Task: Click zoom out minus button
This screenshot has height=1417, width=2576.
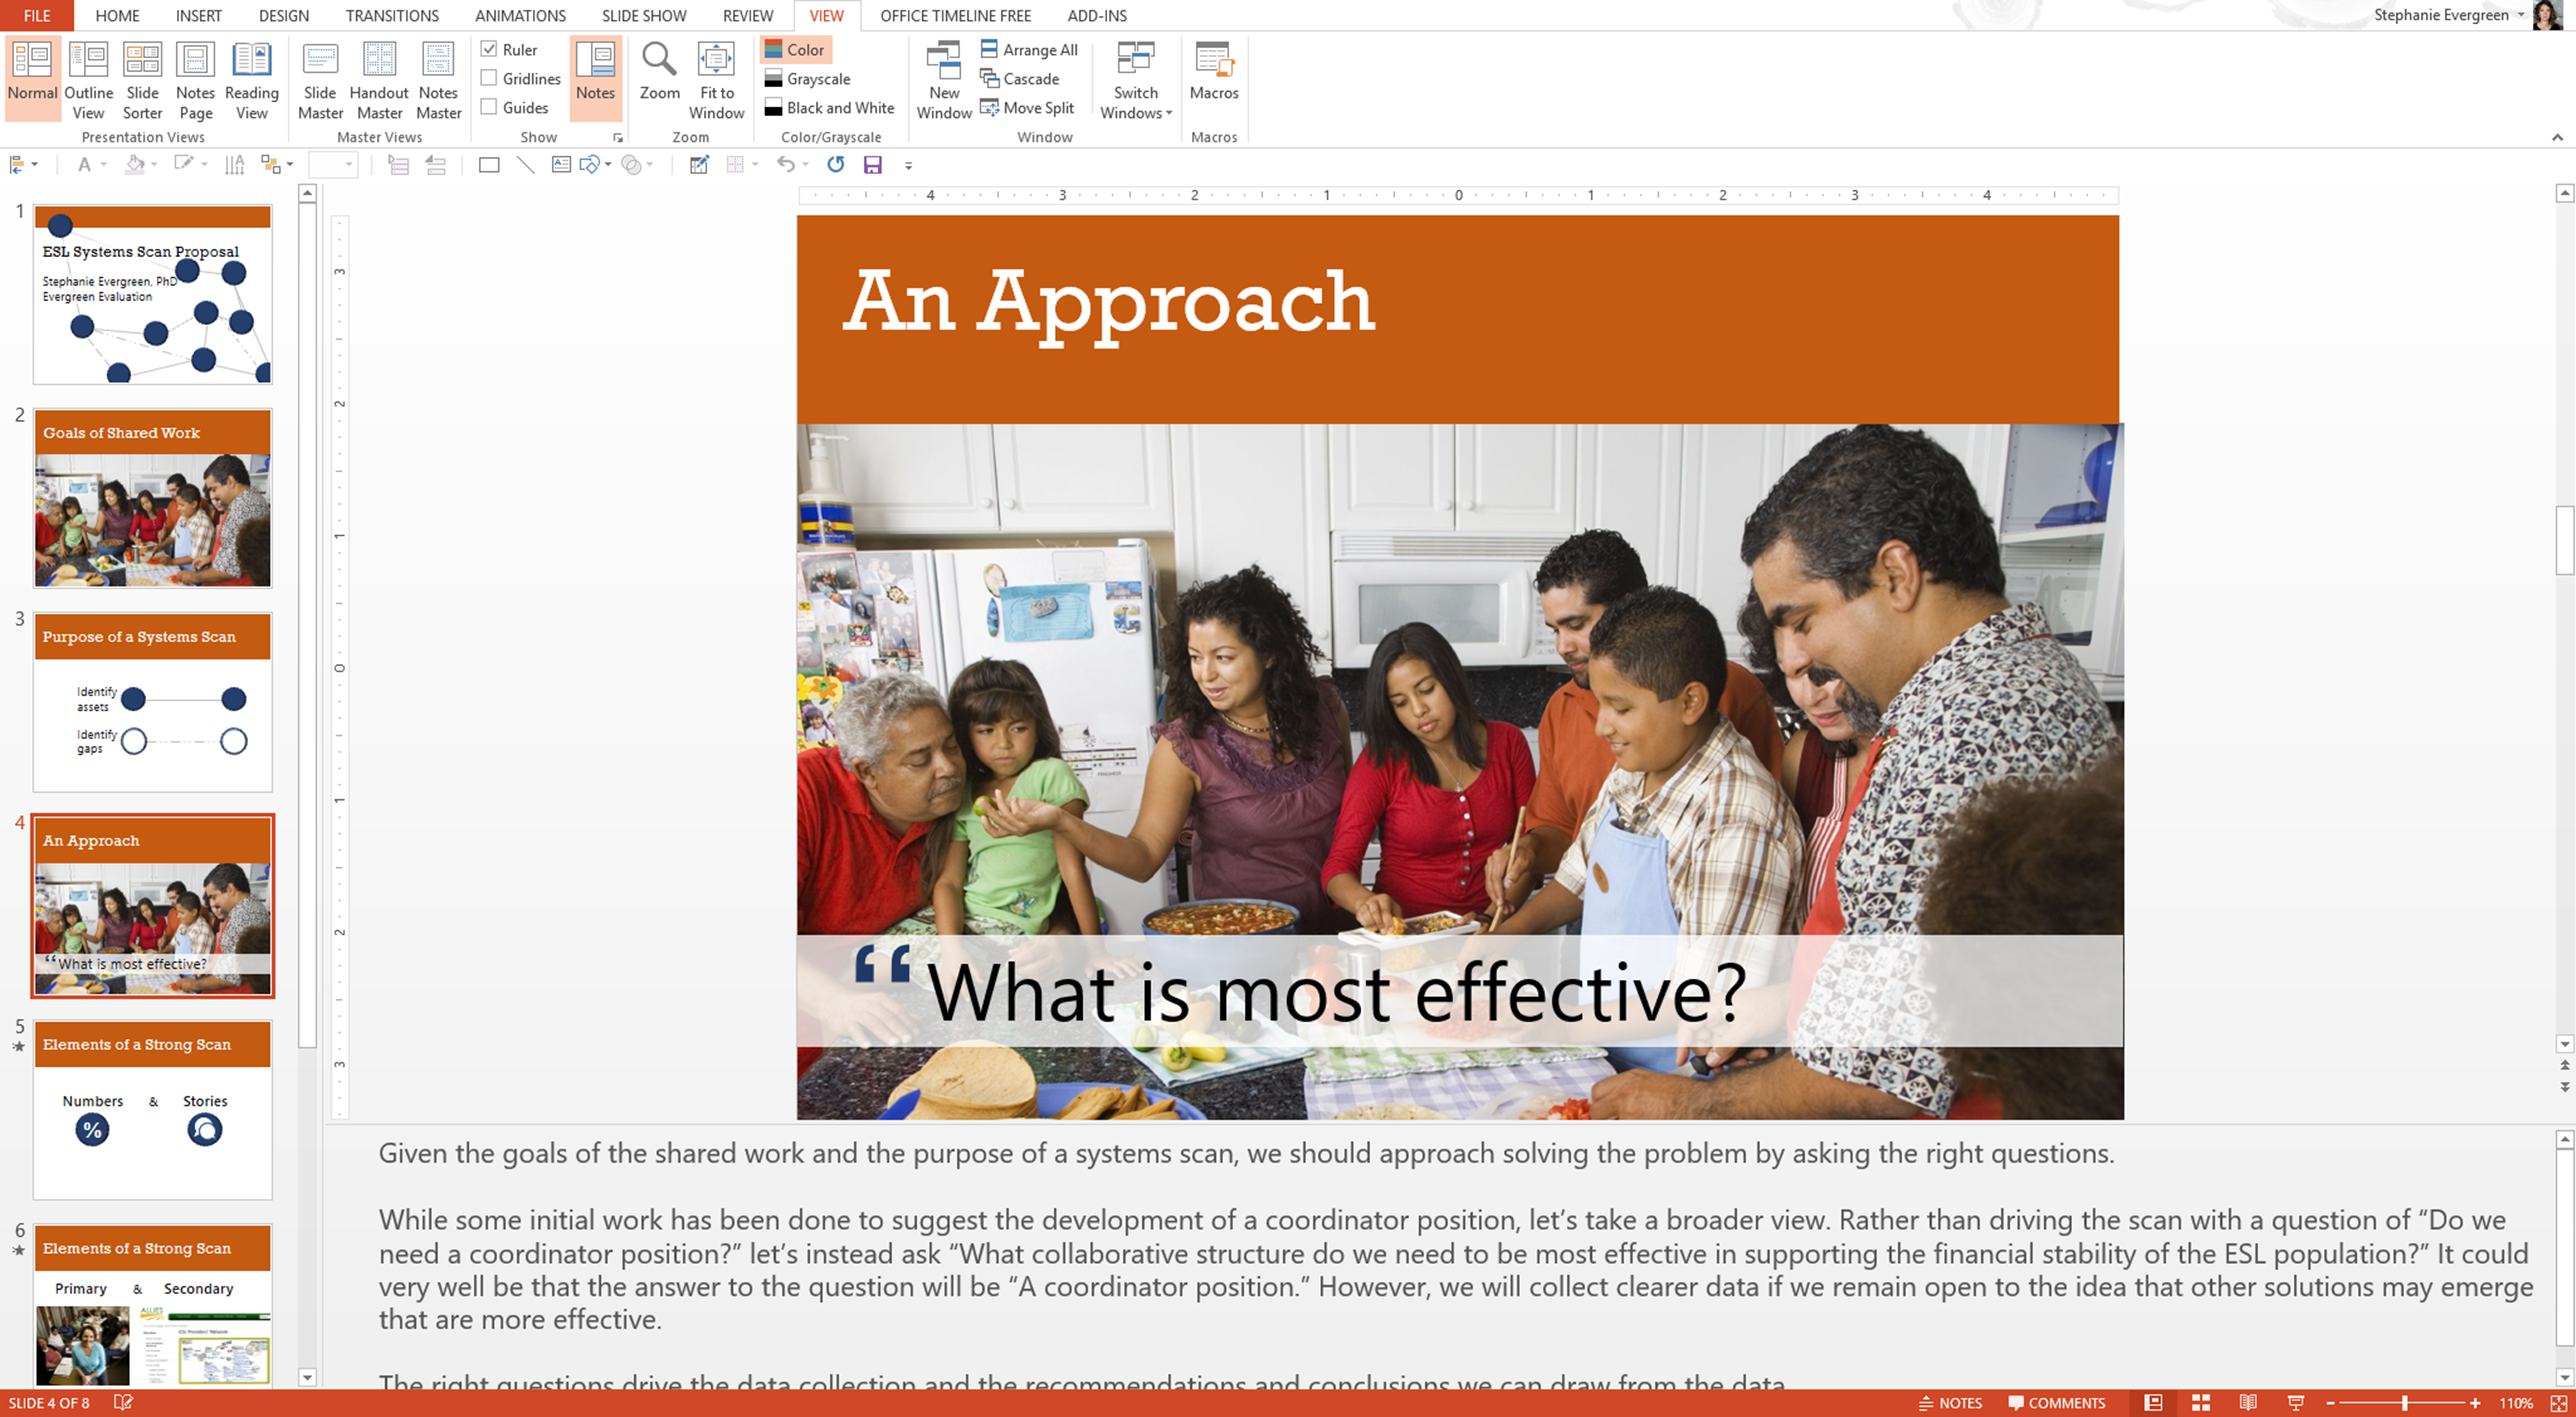Action: point(2330,1403)
